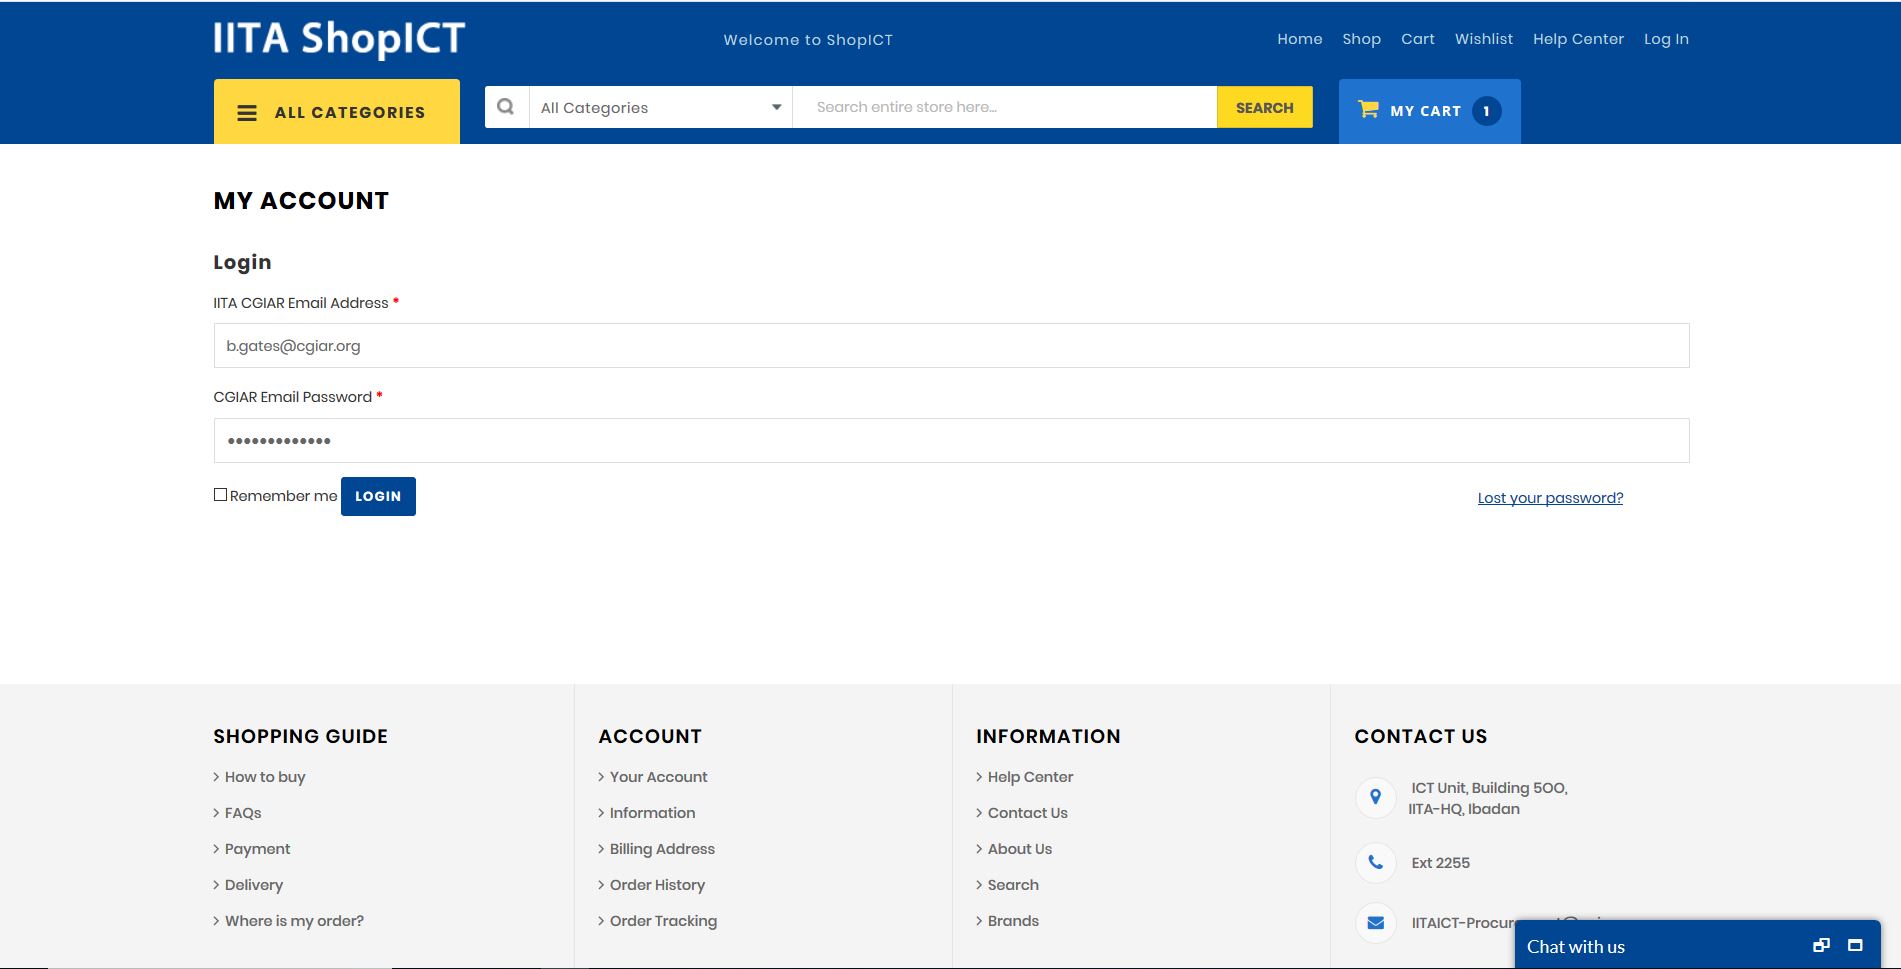Viewport: 1901px width, 969px height.
Task: Click the Lost your password? link
Action: pyautogui.click(x=1550, y=498)
